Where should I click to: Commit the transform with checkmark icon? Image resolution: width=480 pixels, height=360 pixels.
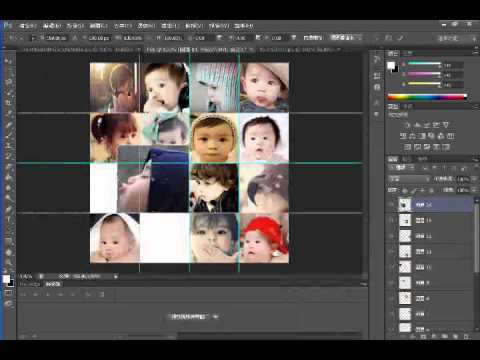[x=400, y=38]
